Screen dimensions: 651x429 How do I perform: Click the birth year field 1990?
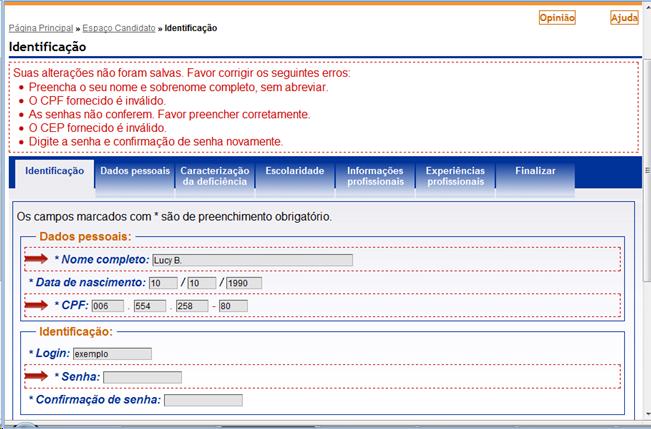tap(244, 283)
